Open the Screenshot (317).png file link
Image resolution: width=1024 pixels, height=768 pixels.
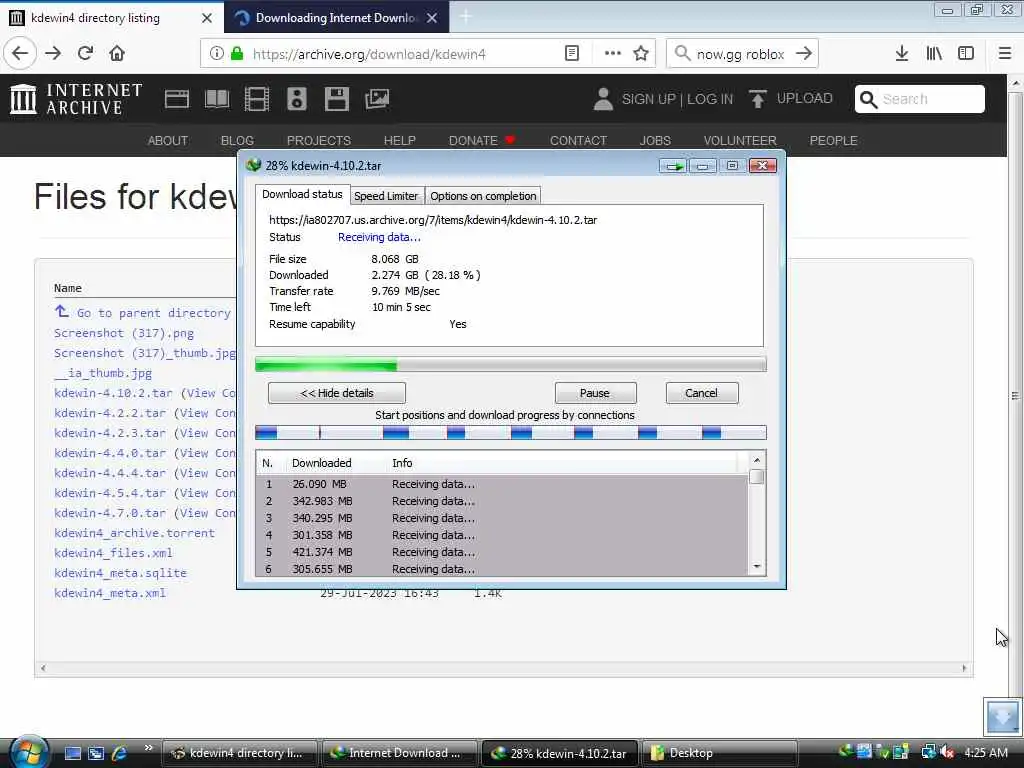(123, 333)
